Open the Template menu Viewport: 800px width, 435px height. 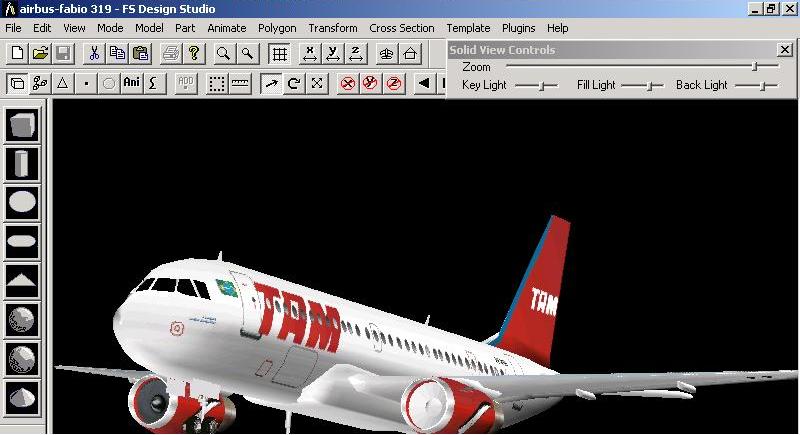468,28
